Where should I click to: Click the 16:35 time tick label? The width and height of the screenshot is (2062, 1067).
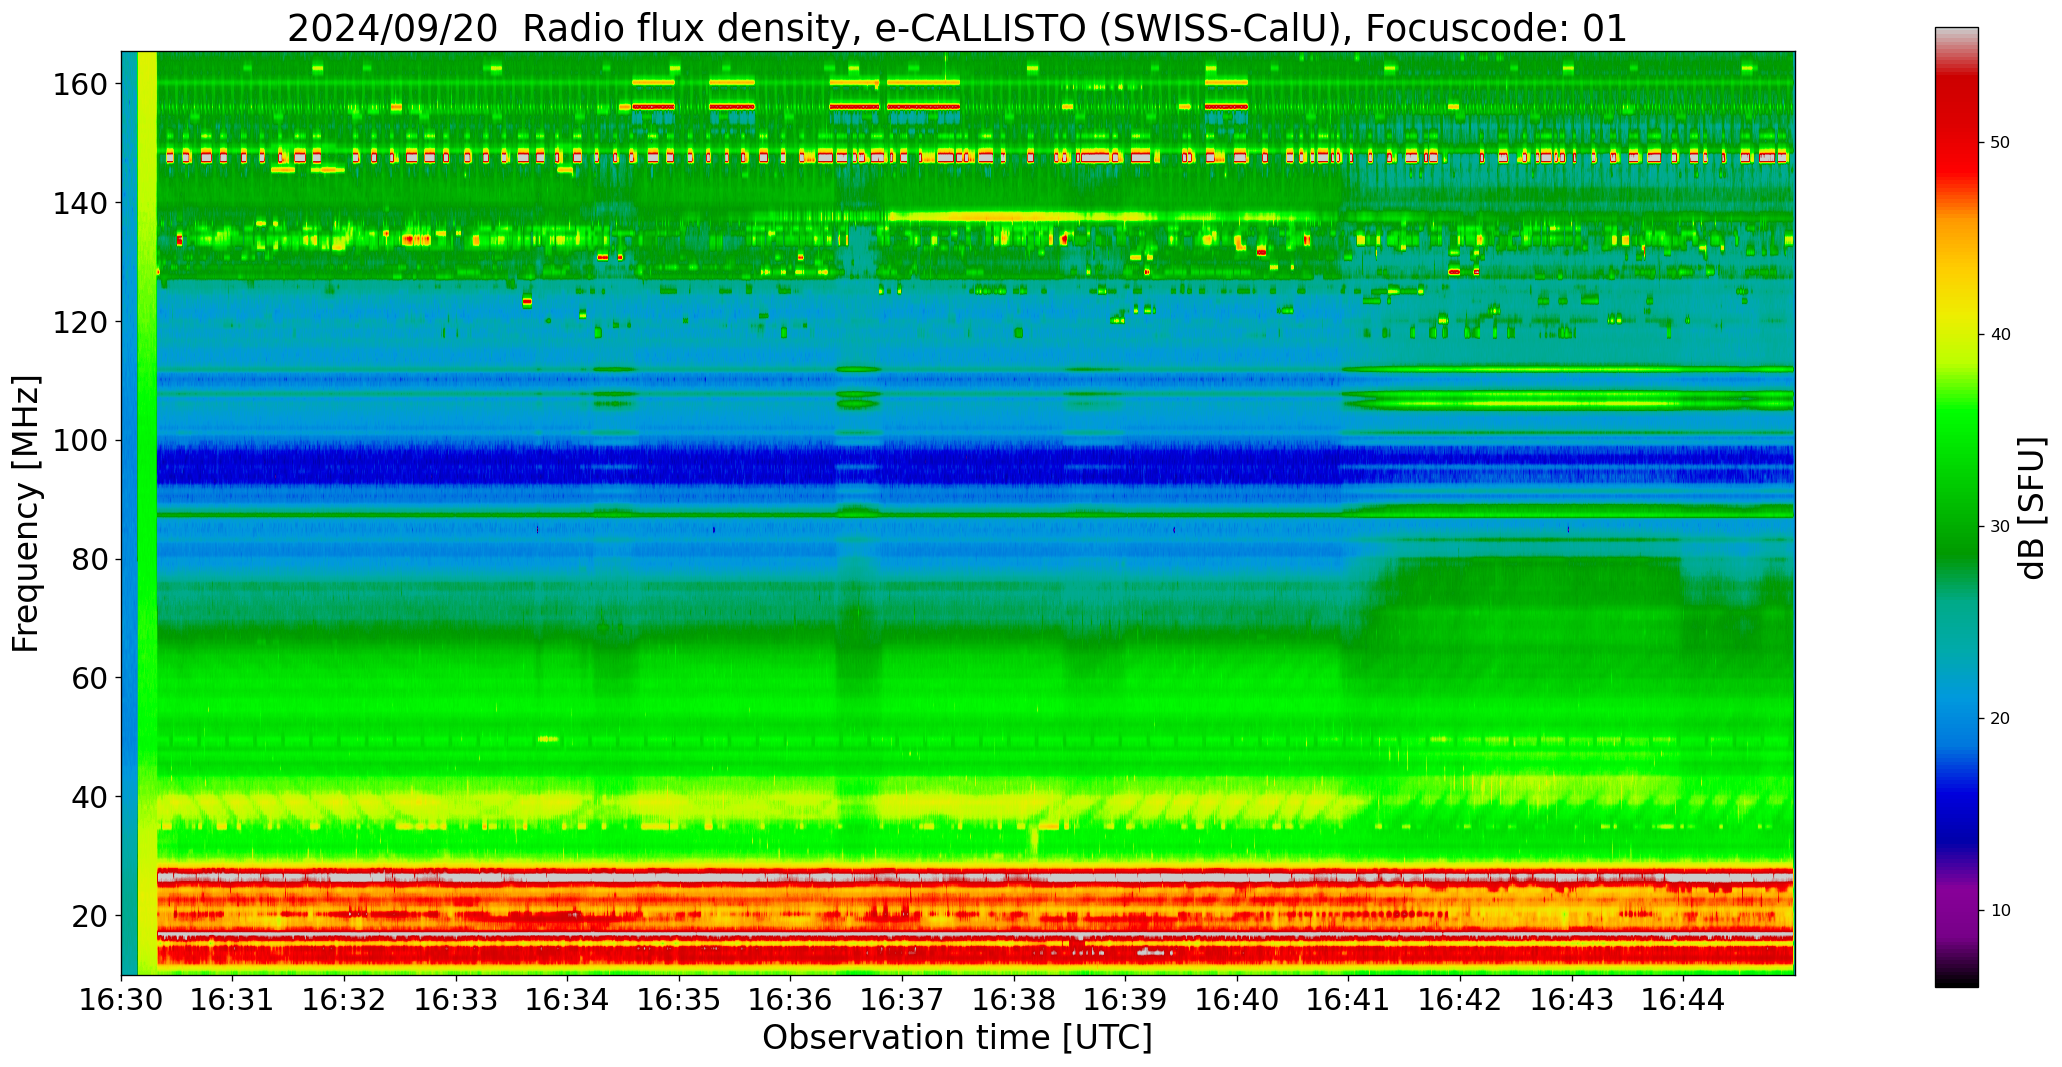pos(680,999)
